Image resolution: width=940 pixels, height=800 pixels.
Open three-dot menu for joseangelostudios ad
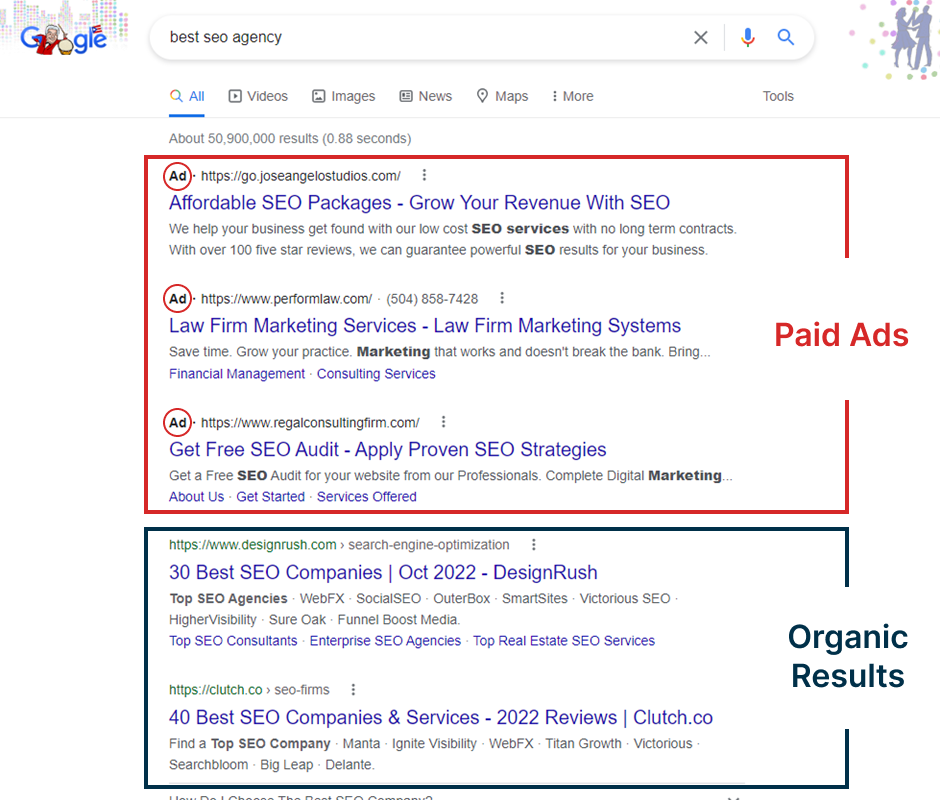pos(424,175)
